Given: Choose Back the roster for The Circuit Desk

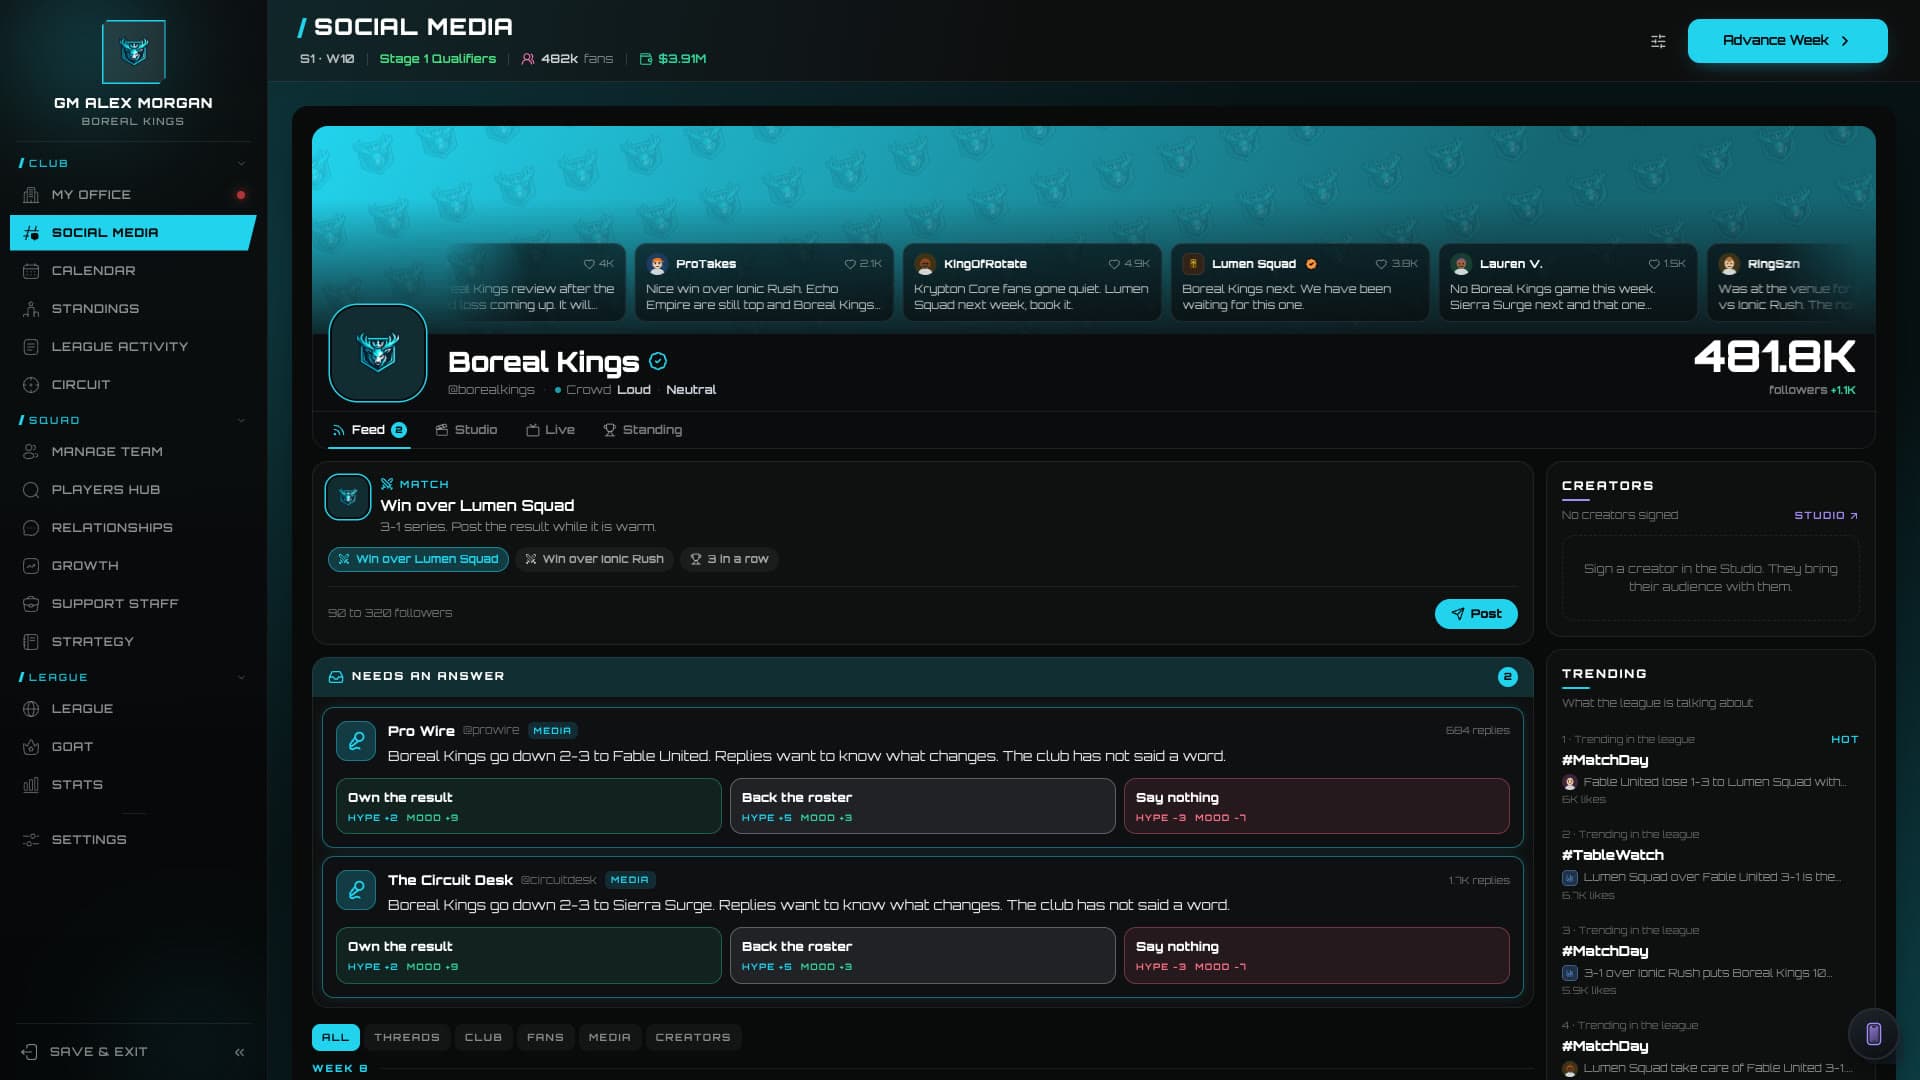Looking at the screenshot, I should [922, 955].
